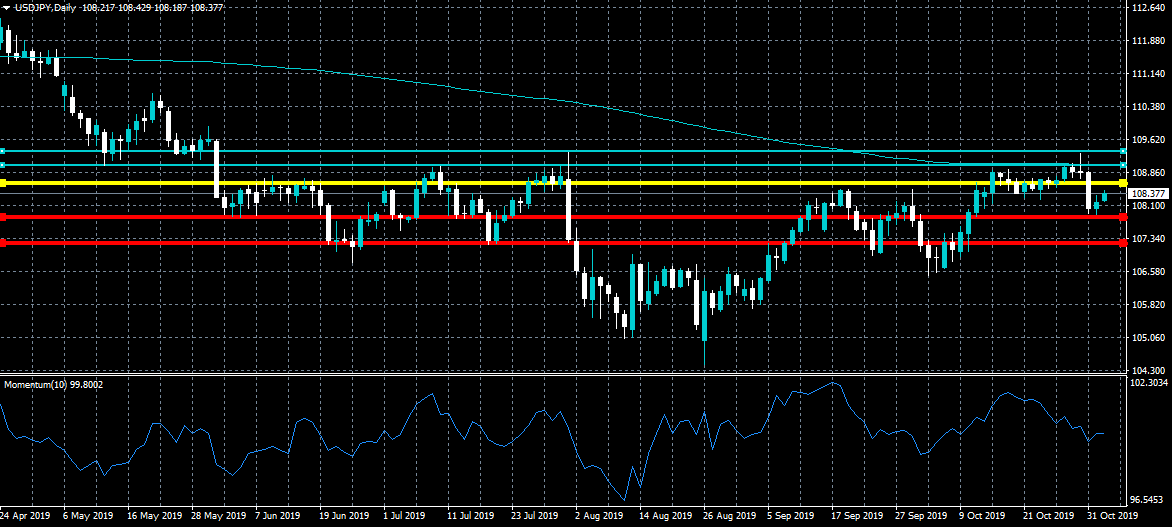Click the 19 Jun 2019 date label

(345, 516)
